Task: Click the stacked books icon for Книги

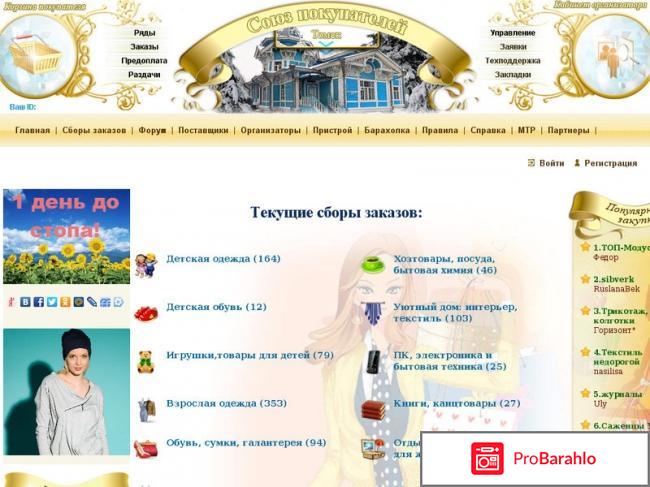Action: [x=373, y=409]
